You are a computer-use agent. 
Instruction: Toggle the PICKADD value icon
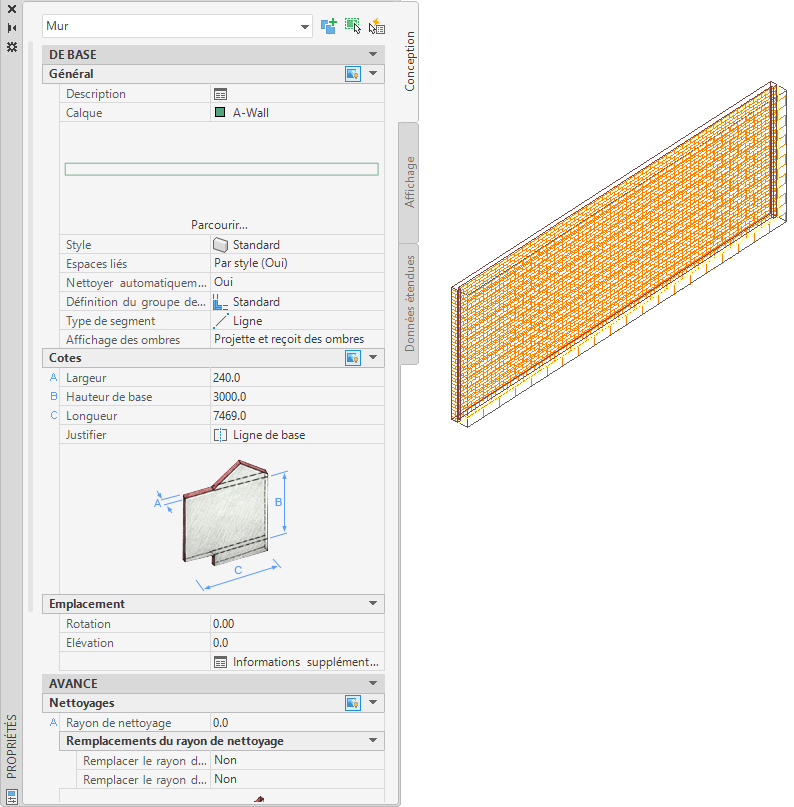328,26
